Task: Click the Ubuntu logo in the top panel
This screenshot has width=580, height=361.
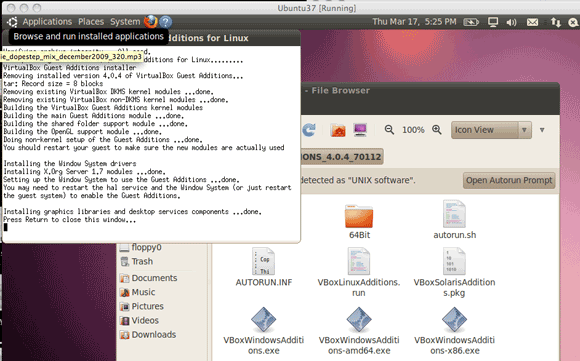Action: tap(12, 22)
